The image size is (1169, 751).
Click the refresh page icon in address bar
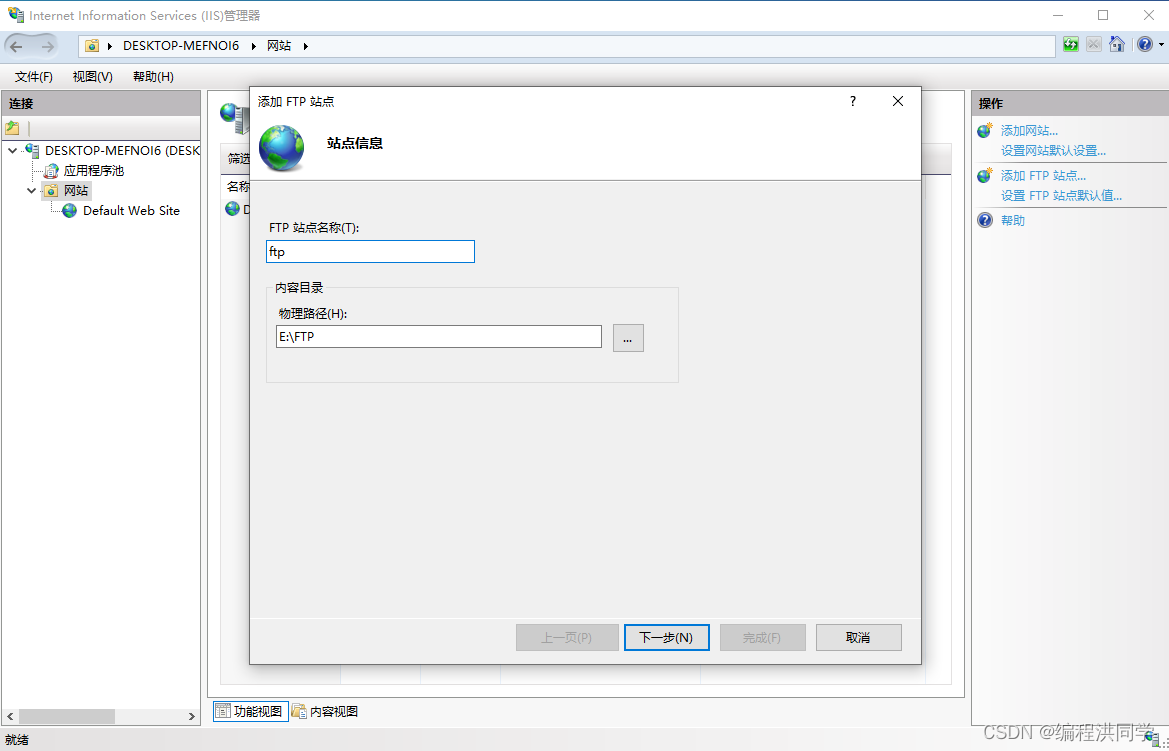tap(1071, 45)
